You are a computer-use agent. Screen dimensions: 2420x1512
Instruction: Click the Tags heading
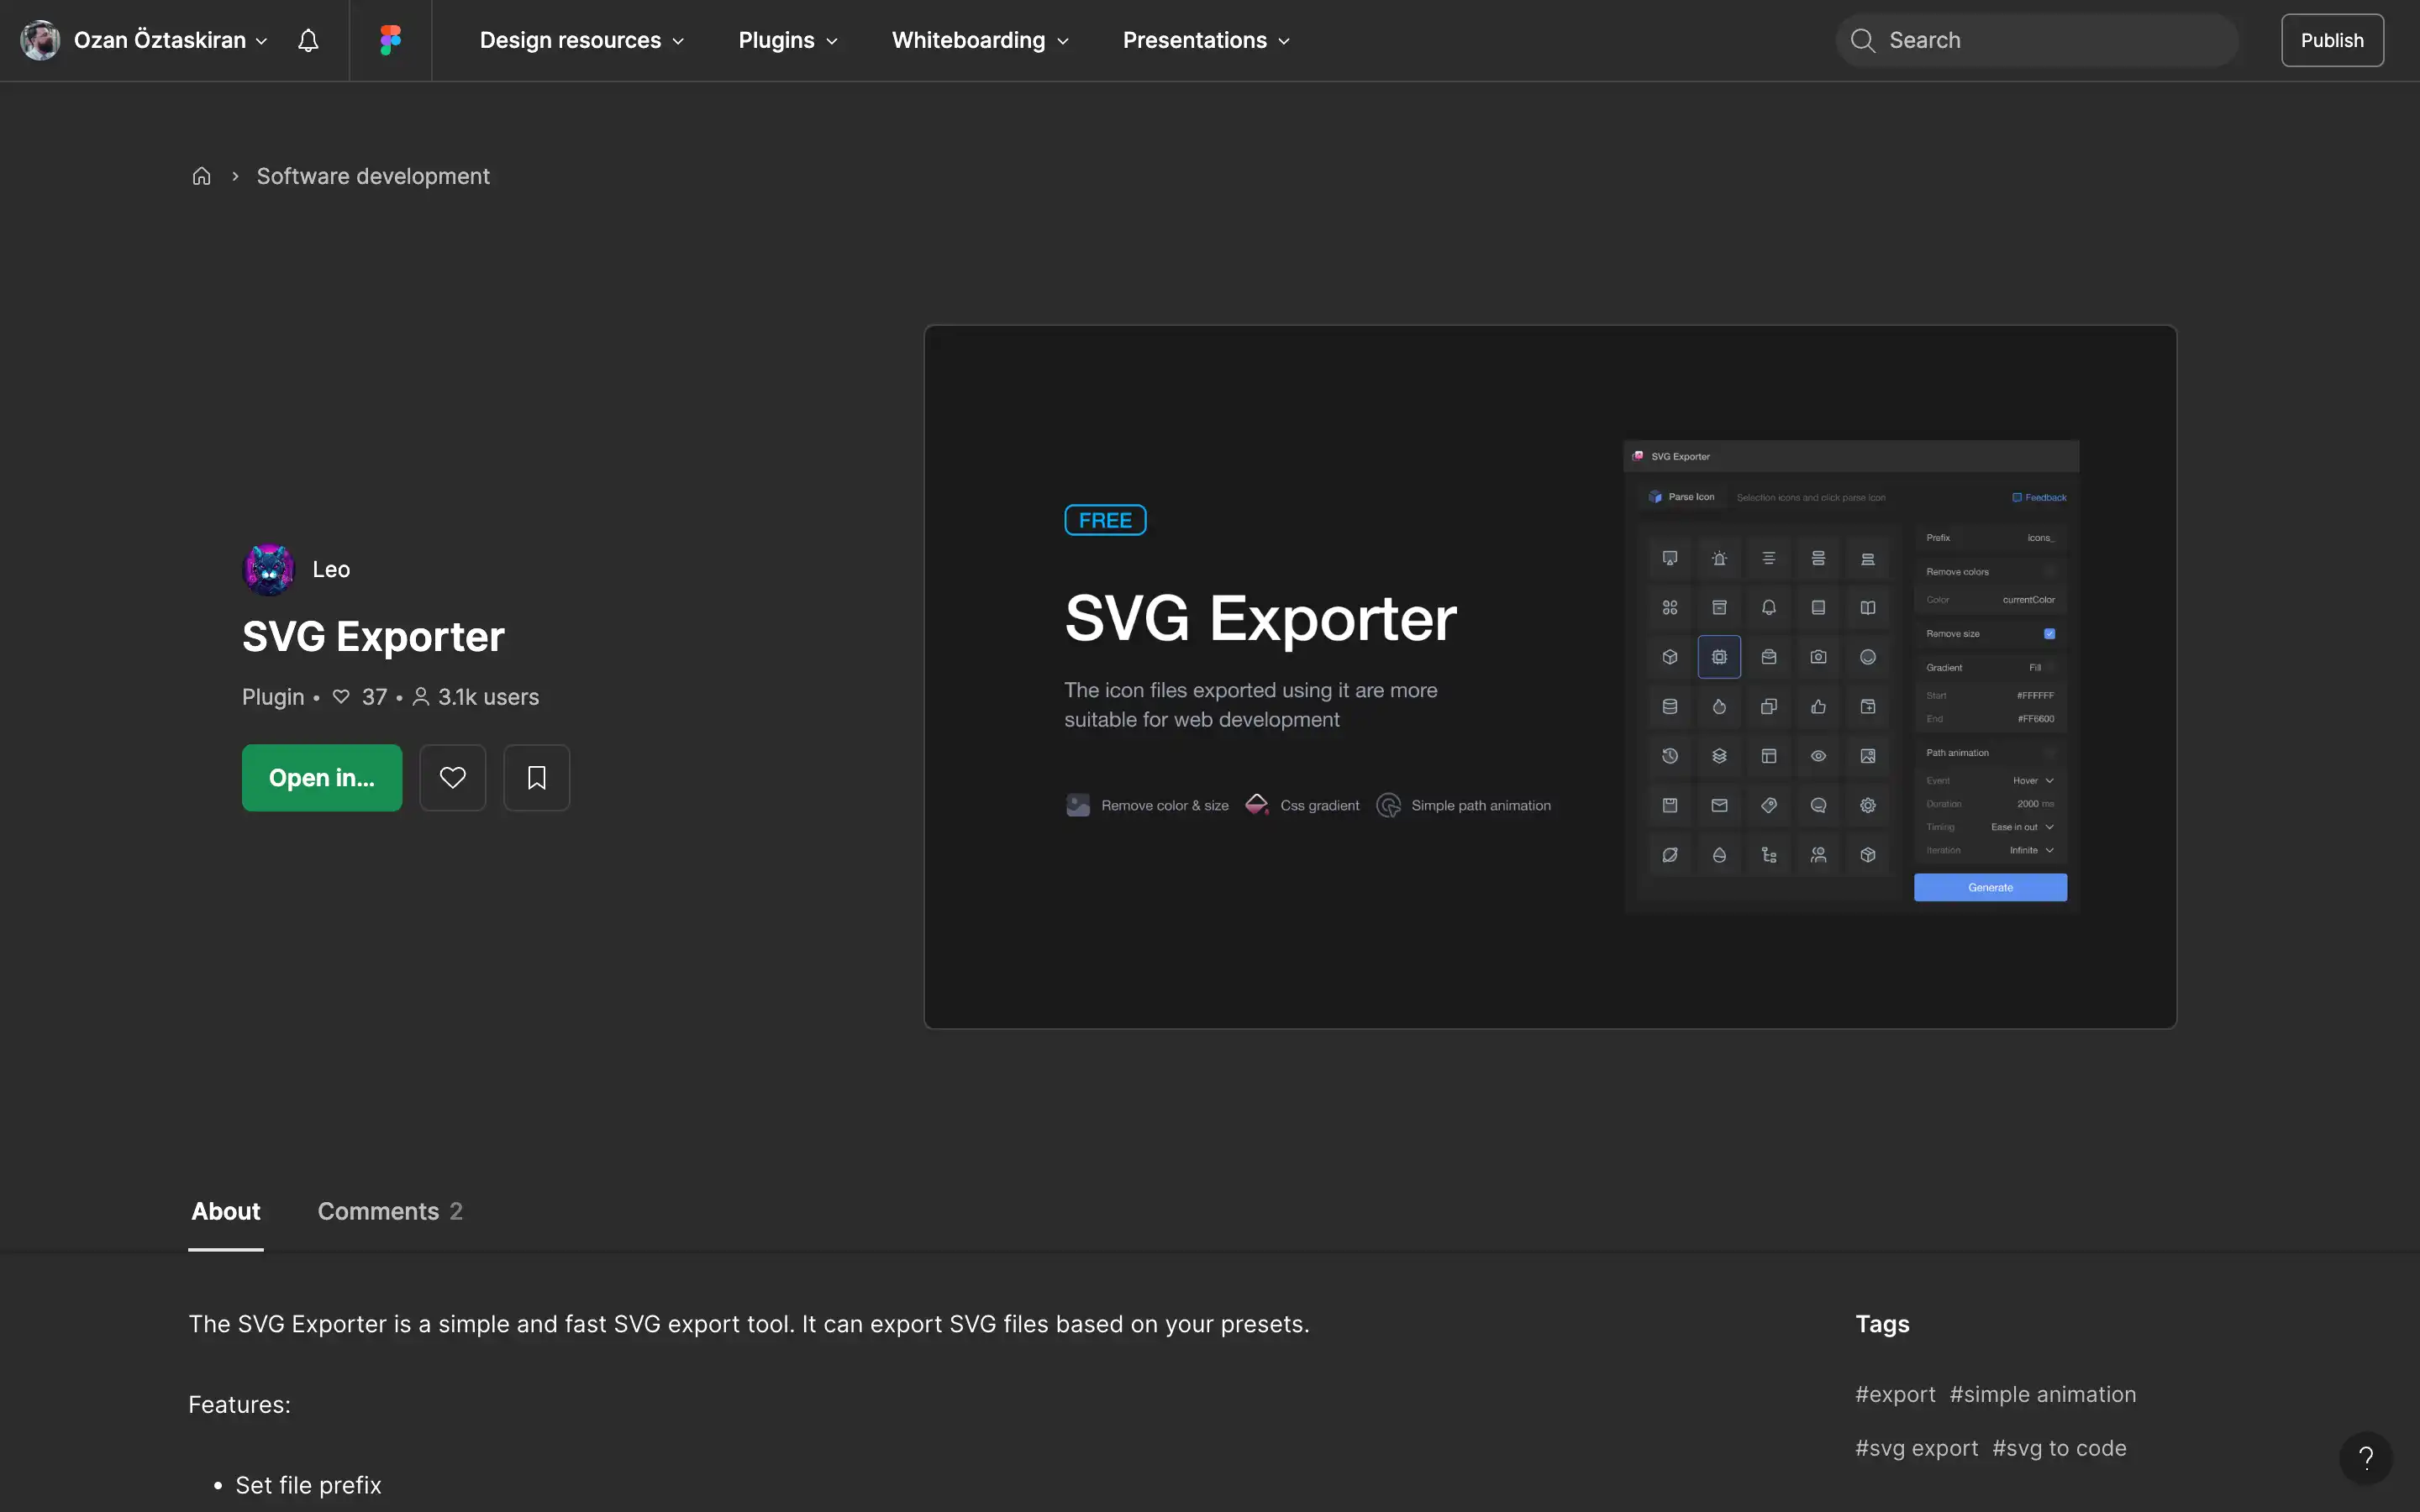(x=1882, y=1324)
